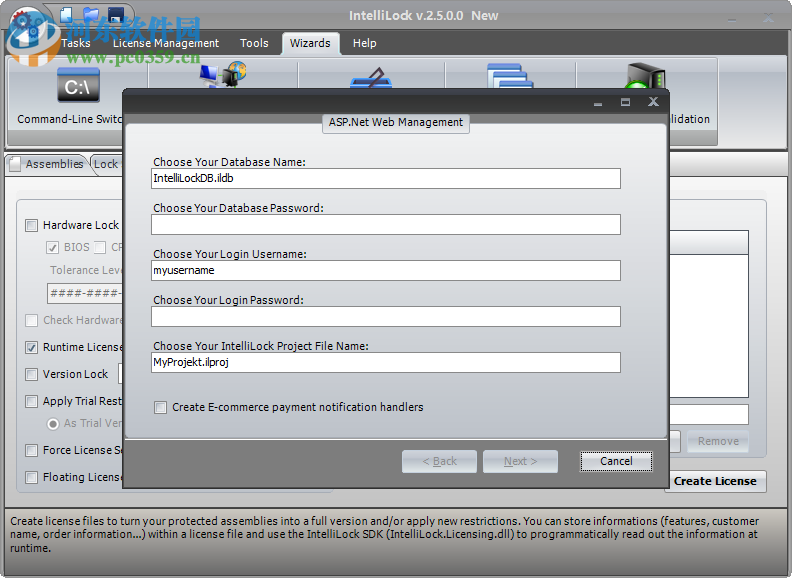
Task: Click the ####-#### hardware ID field
Action: [85, 294]
